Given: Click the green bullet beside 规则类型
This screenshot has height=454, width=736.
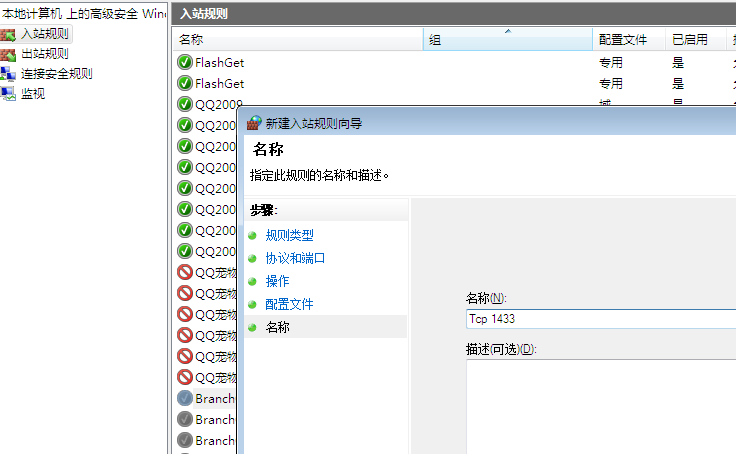Looking at the screenshot, I should click(x=253, y=235).
